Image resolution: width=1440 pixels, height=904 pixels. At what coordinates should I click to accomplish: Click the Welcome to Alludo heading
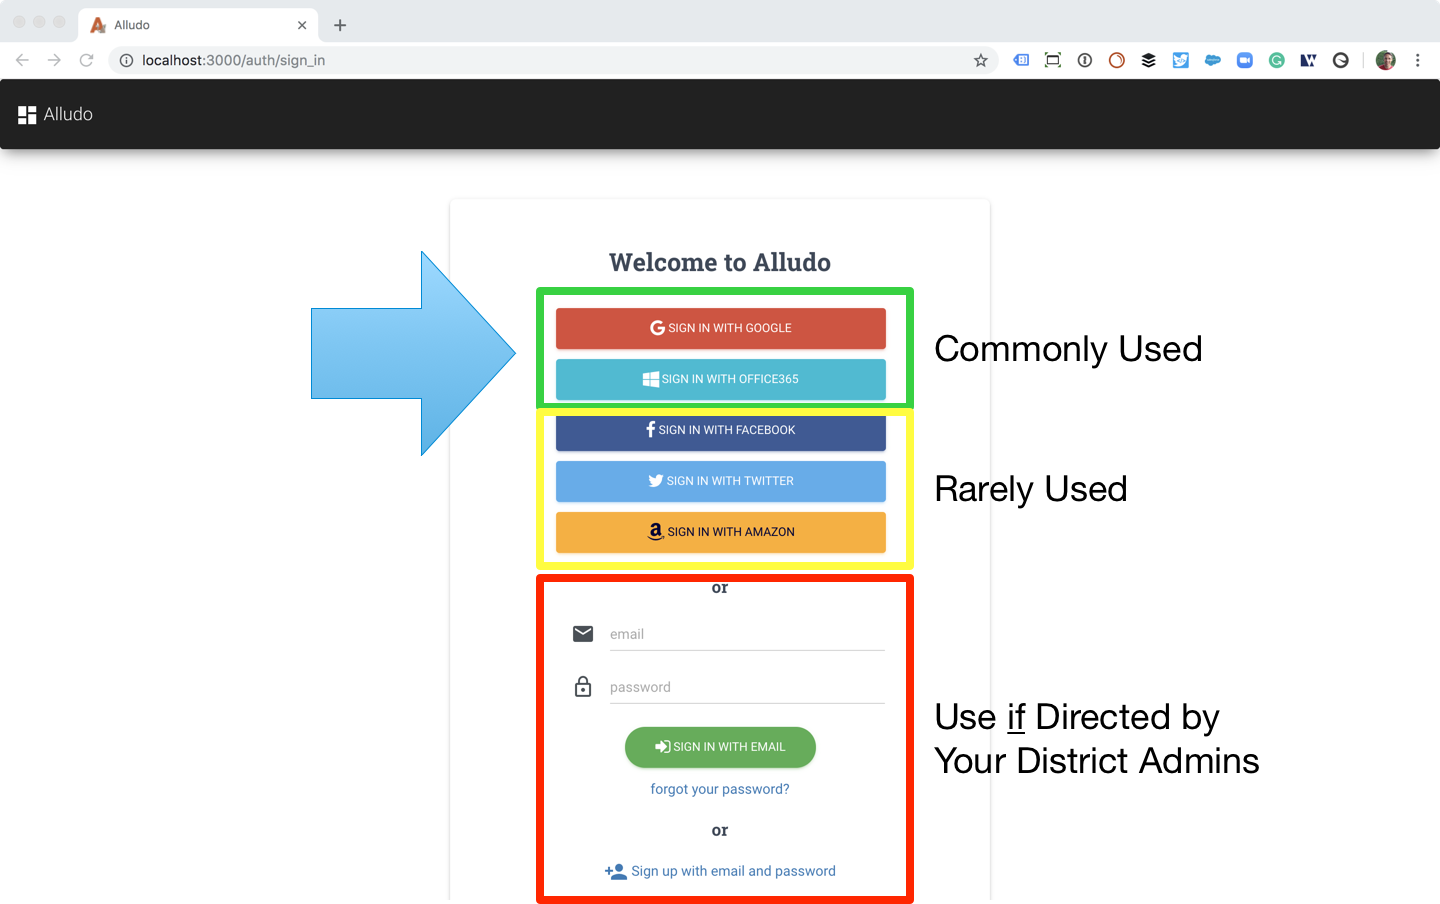pos(720,262)
